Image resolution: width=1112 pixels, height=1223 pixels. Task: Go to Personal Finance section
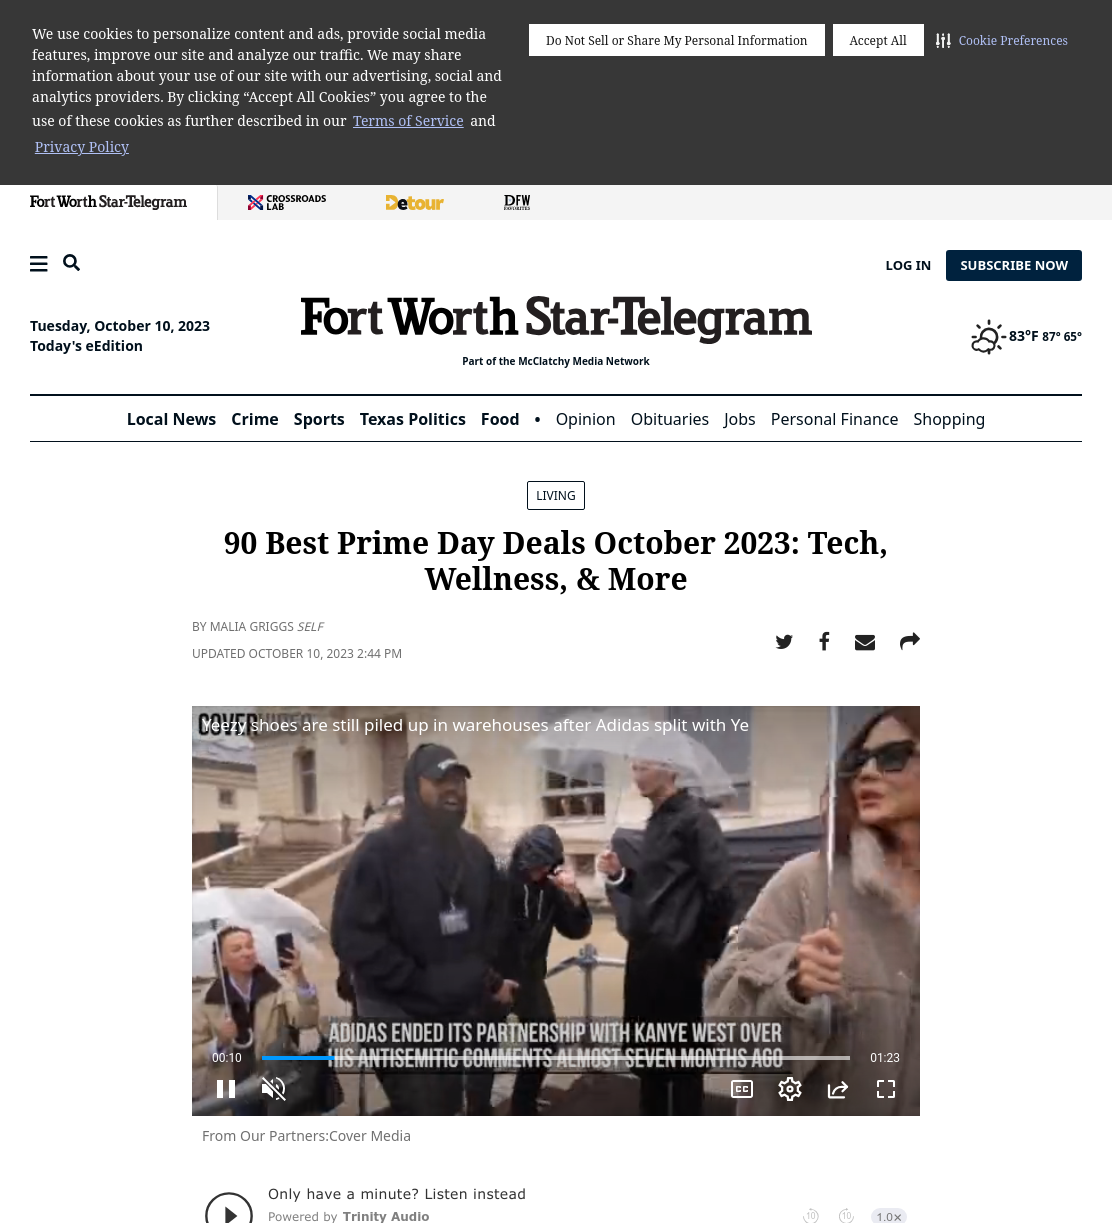tap(834, 419)
